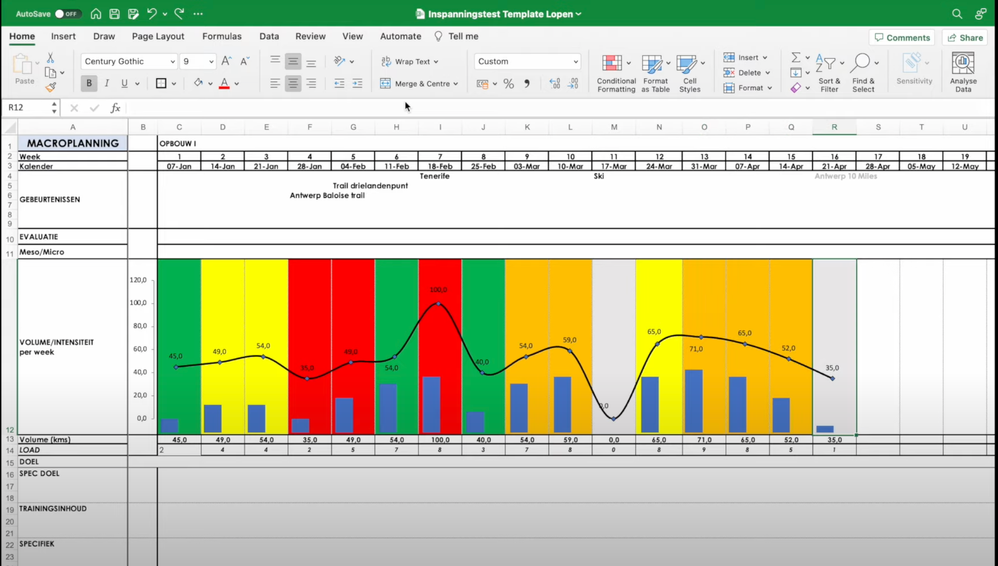
Task: Open the Page Layout tab
Action: point(158,36)
